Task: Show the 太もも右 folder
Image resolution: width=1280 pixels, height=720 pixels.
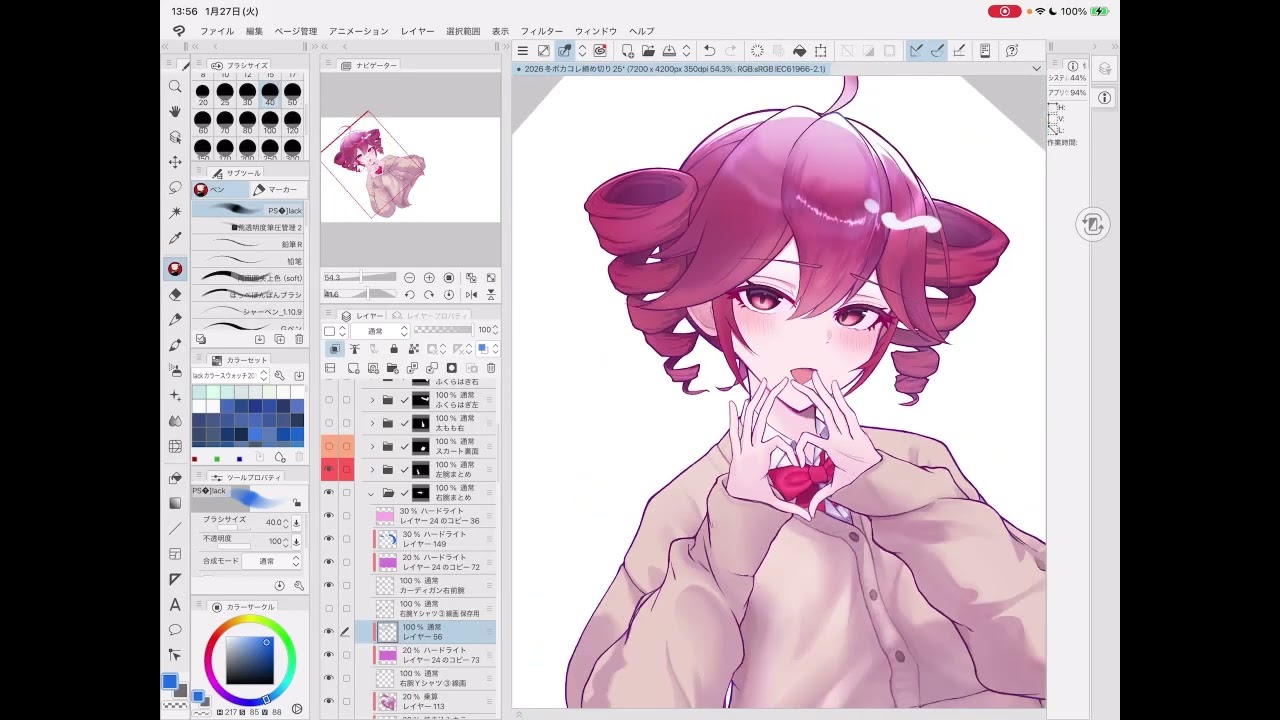Action: point(328,422)
